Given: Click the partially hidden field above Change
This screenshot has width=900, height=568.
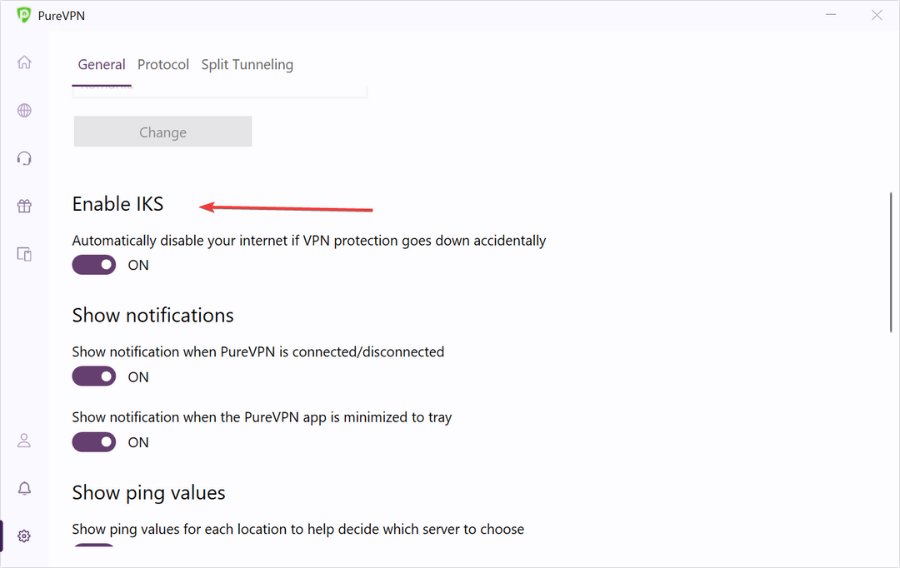Looking at the screenshot, I should pyautogui.click(x=220, y=92).
